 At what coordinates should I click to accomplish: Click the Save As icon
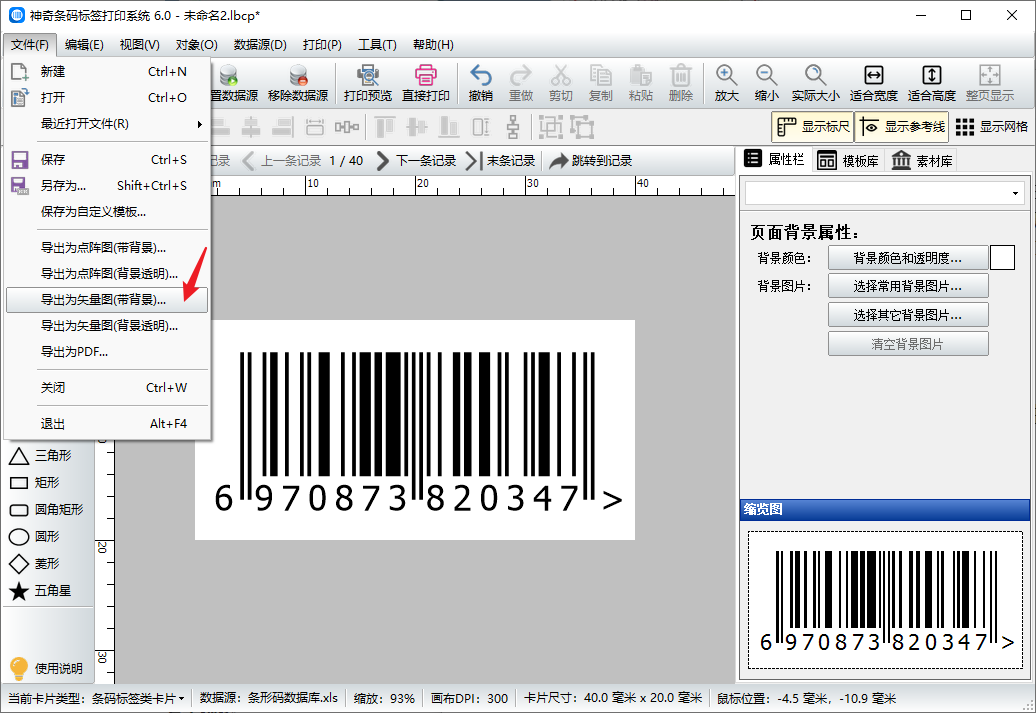pyautogui.click(x=19, y=185)
